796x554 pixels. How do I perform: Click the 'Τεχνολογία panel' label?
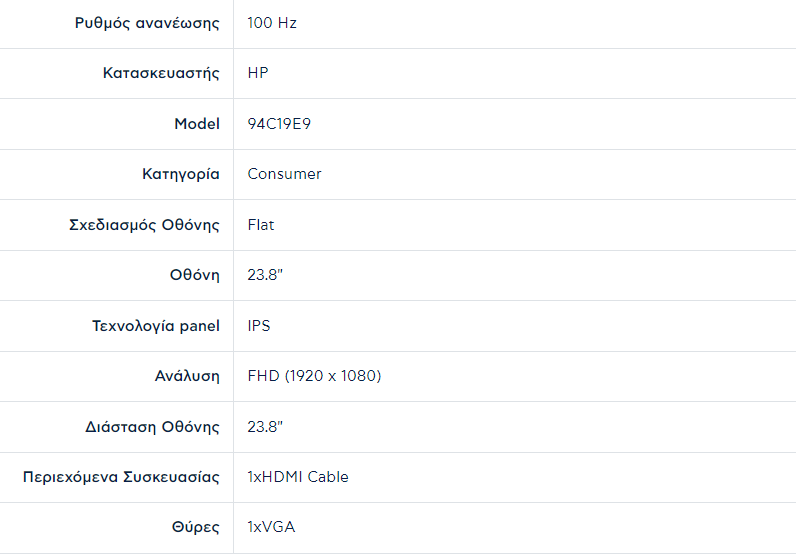pyautogui.click(x=156, y=326)
